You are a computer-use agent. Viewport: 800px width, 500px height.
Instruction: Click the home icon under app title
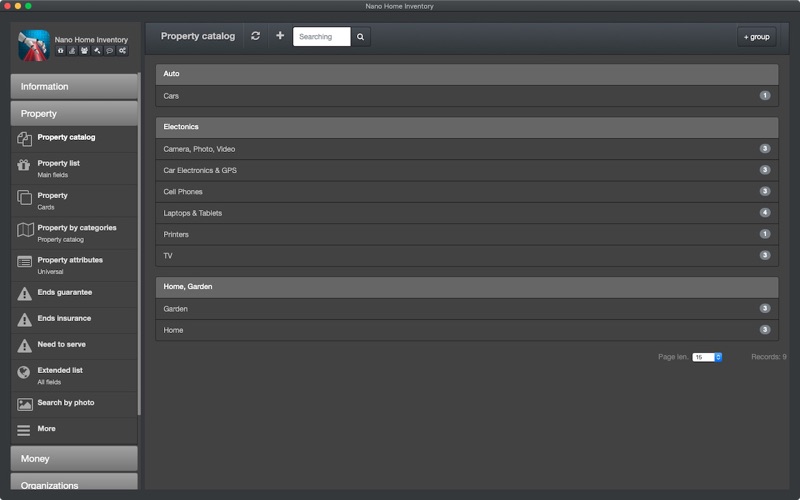[60, 51]
